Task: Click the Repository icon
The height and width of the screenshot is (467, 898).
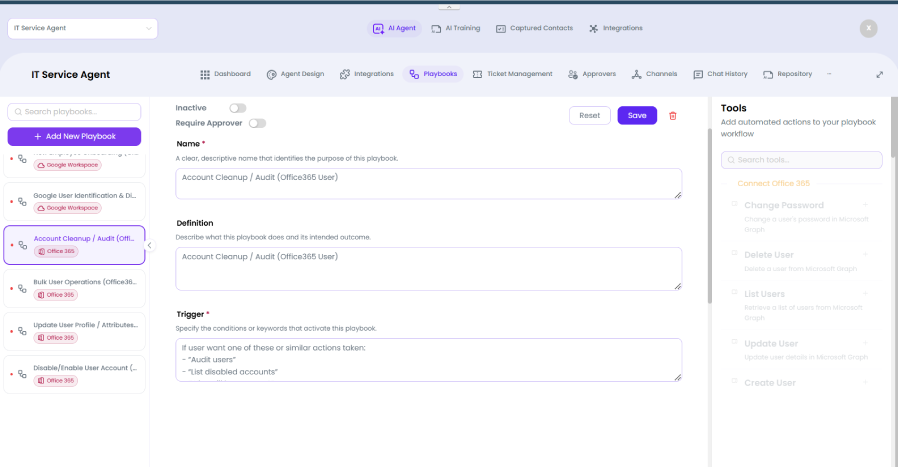Action: pos(768,74)
